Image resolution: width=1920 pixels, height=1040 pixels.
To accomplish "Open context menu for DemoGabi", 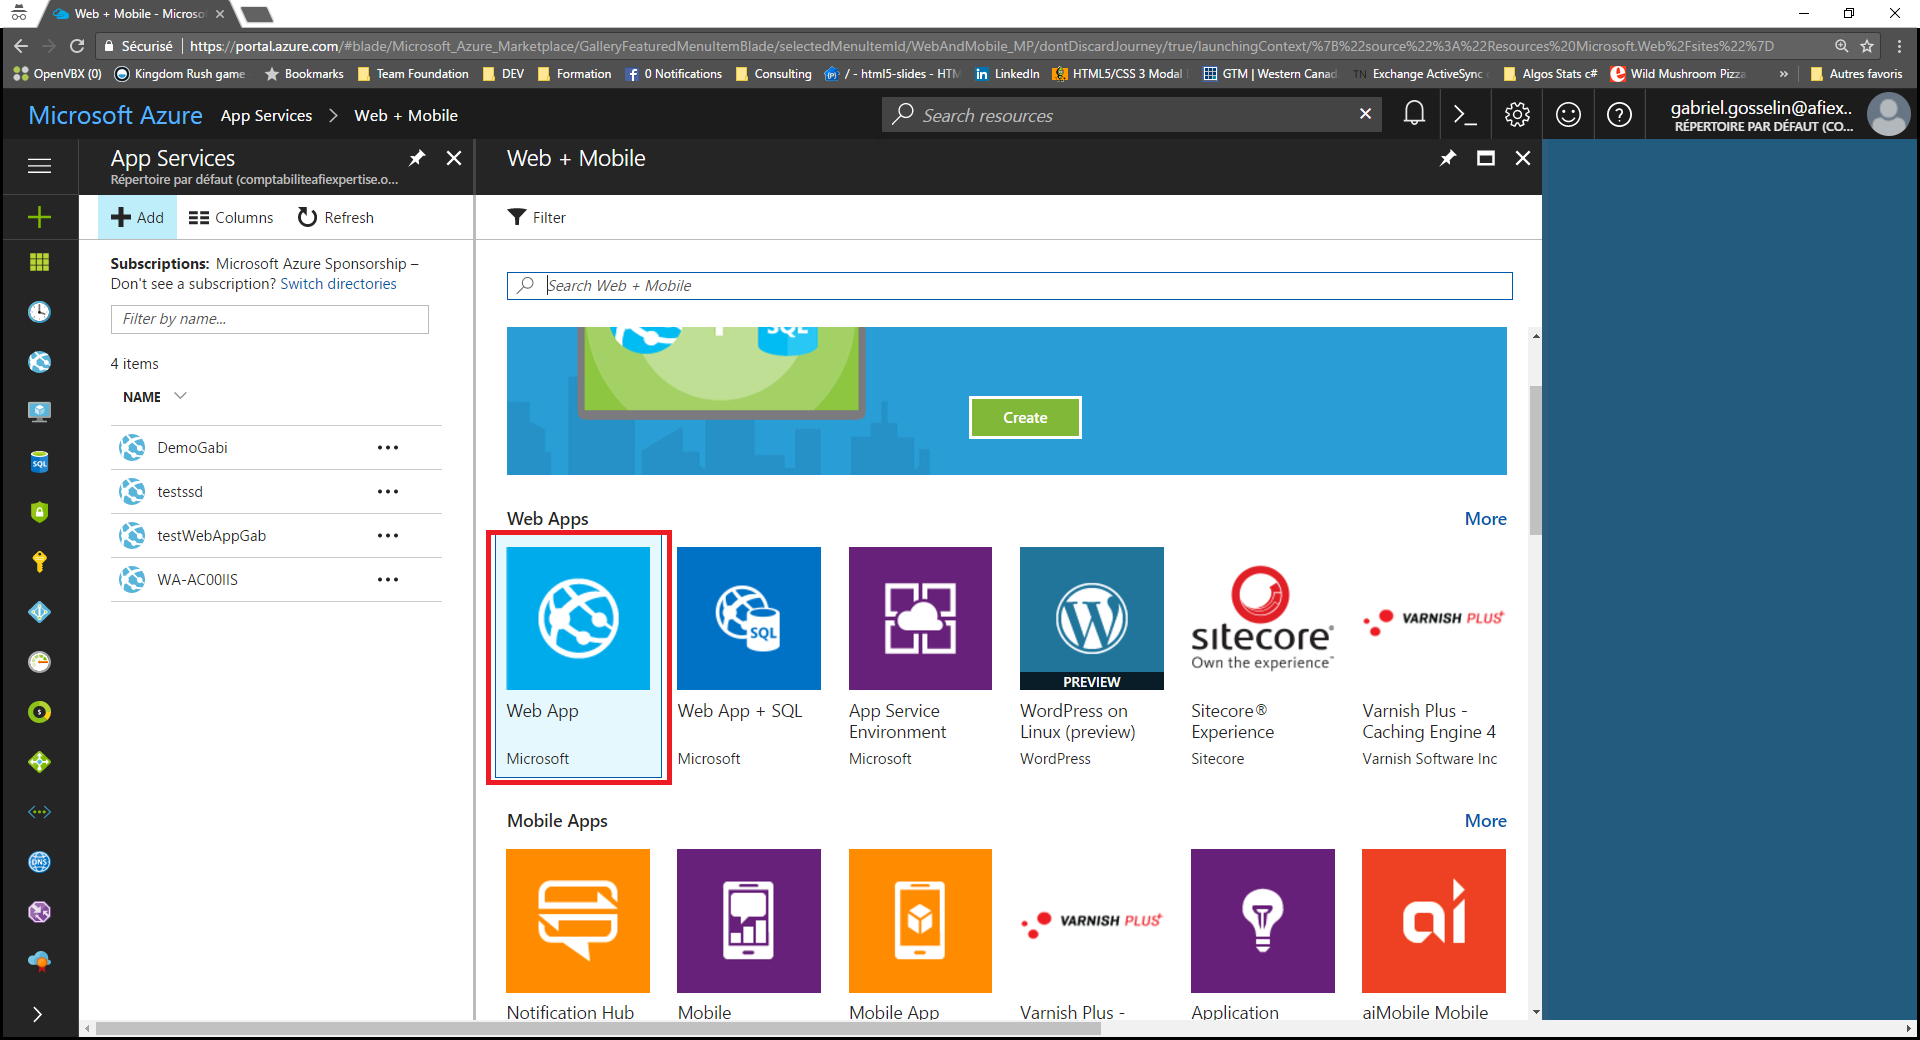I will click(x=388, y=448).
